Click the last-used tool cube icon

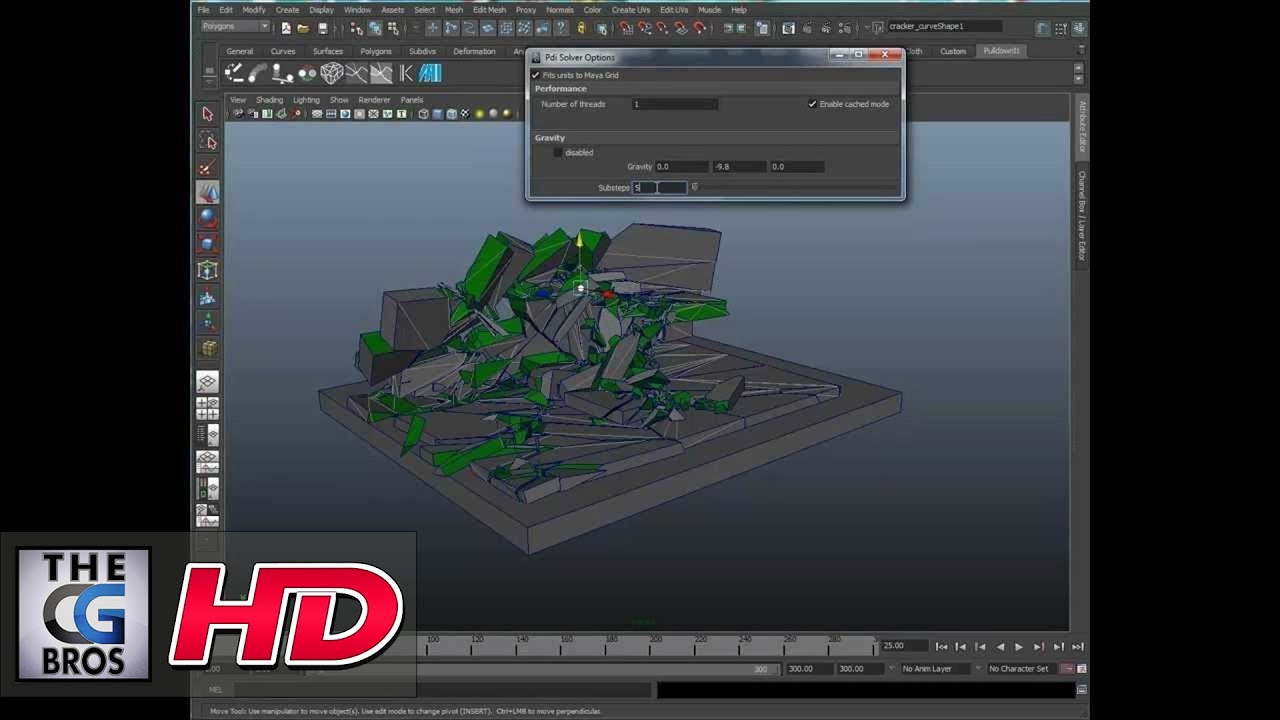coord(208,348)
